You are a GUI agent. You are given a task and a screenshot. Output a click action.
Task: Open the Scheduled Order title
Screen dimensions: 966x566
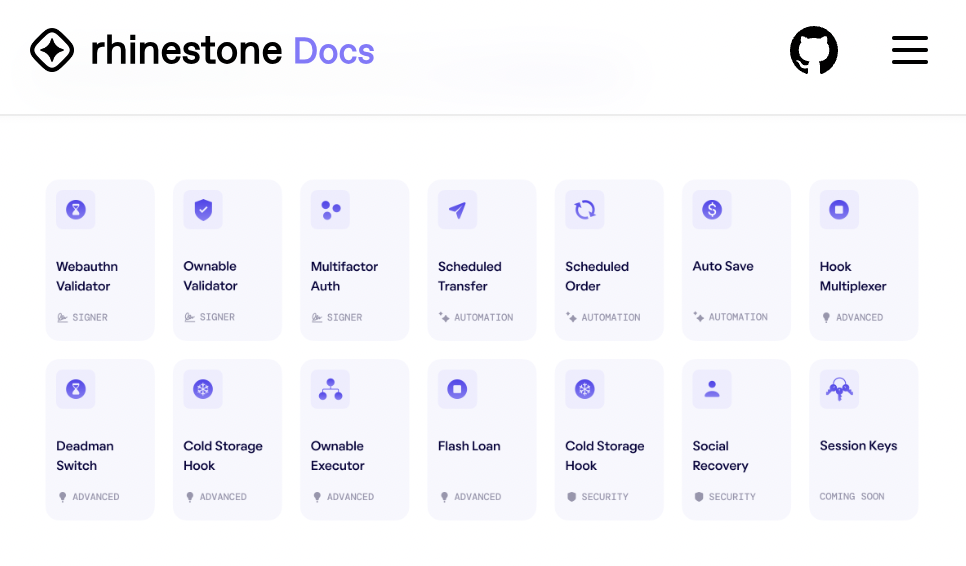point(597,276)
